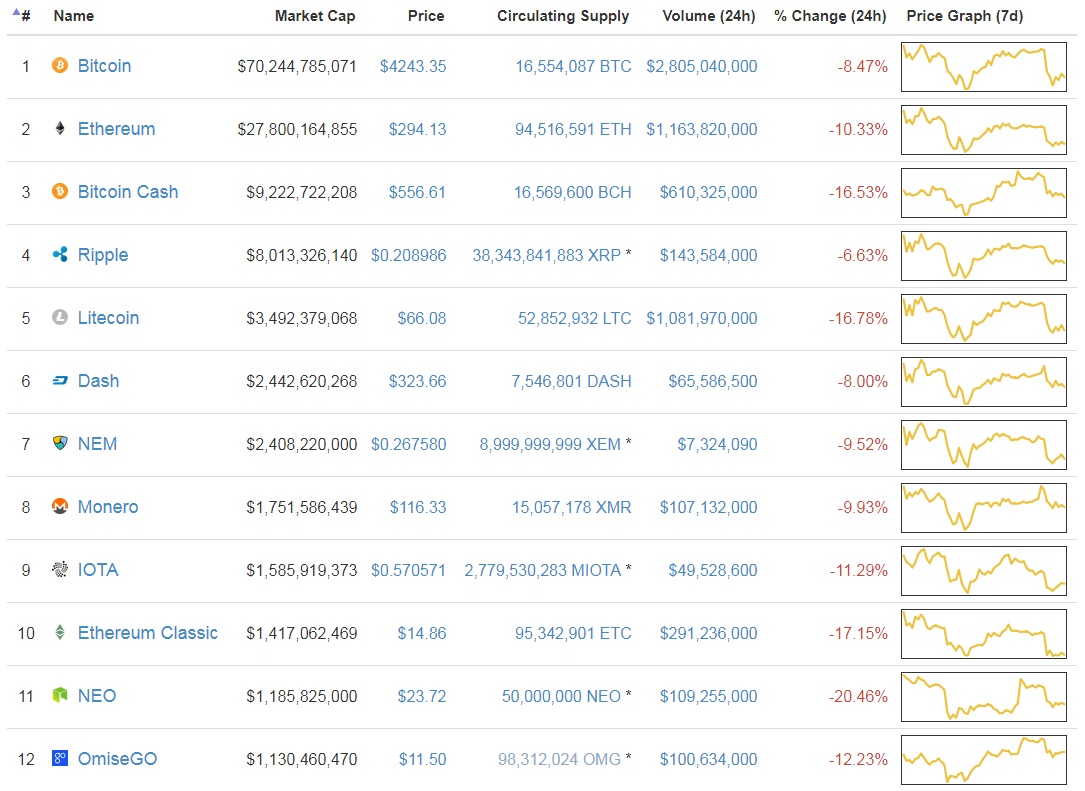Image resolution: width=1085 pixels, height=791 pixels.
Task: Click Bitcoin Cash price $556.61
Action: (x=417, y=192)
